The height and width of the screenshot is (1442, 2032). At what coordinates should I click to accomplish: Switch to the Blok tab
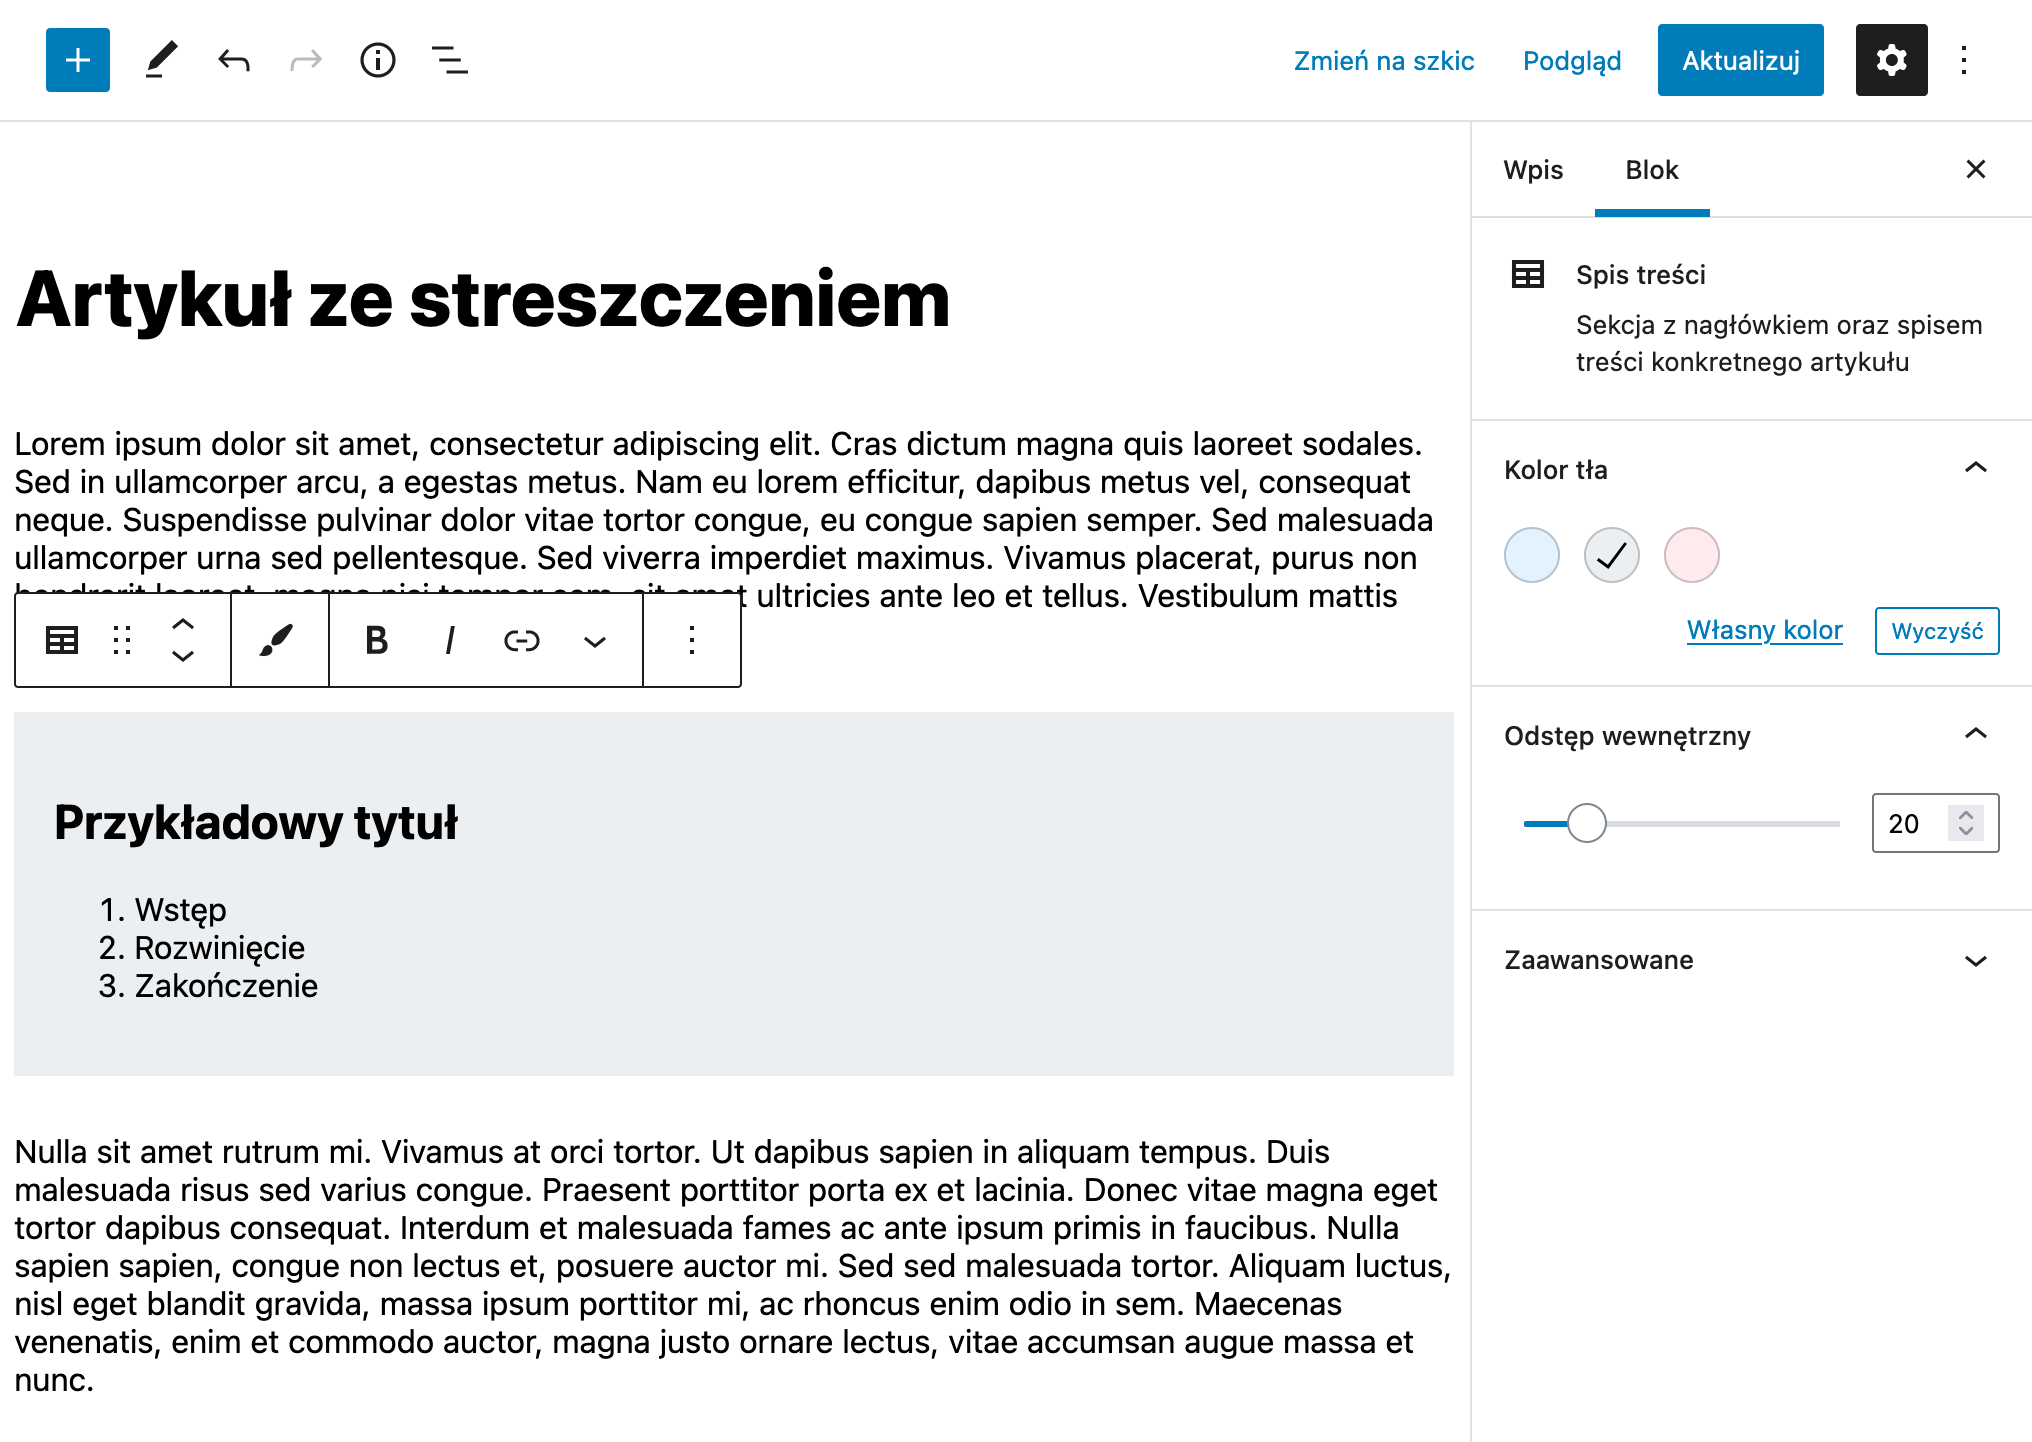point(1652,170)
